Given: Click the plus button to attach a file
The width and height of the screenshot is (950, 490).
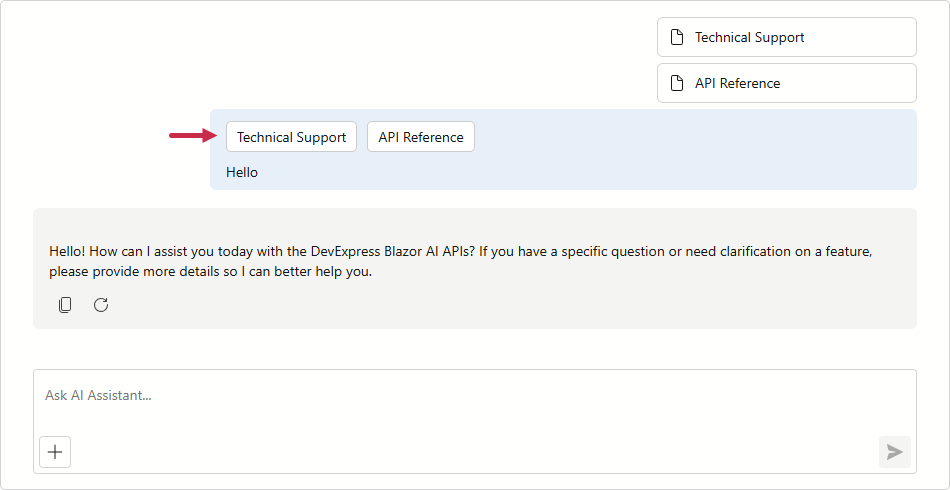Looking at the screenshot, I should pyautogui.click(x=55, y=452).
